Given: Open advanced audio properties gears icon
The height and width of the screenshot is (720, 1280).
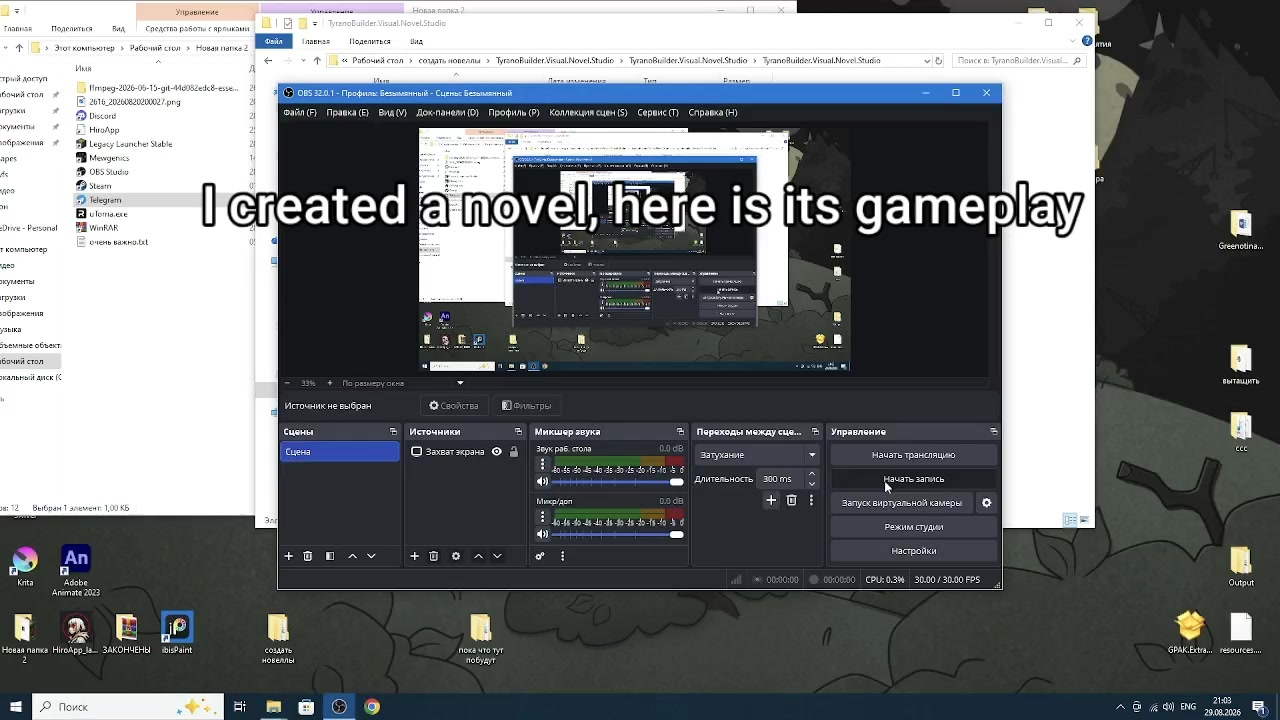Looking at the screenshot, I should 540,556.
